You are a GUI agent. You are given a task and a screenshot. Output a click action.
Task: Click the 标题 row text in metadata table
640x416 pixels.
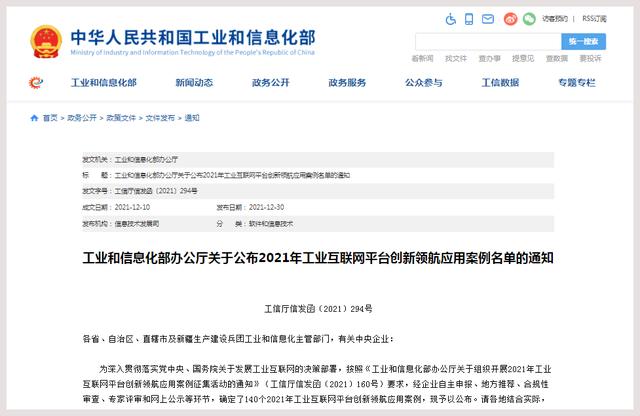click(232, 176)
